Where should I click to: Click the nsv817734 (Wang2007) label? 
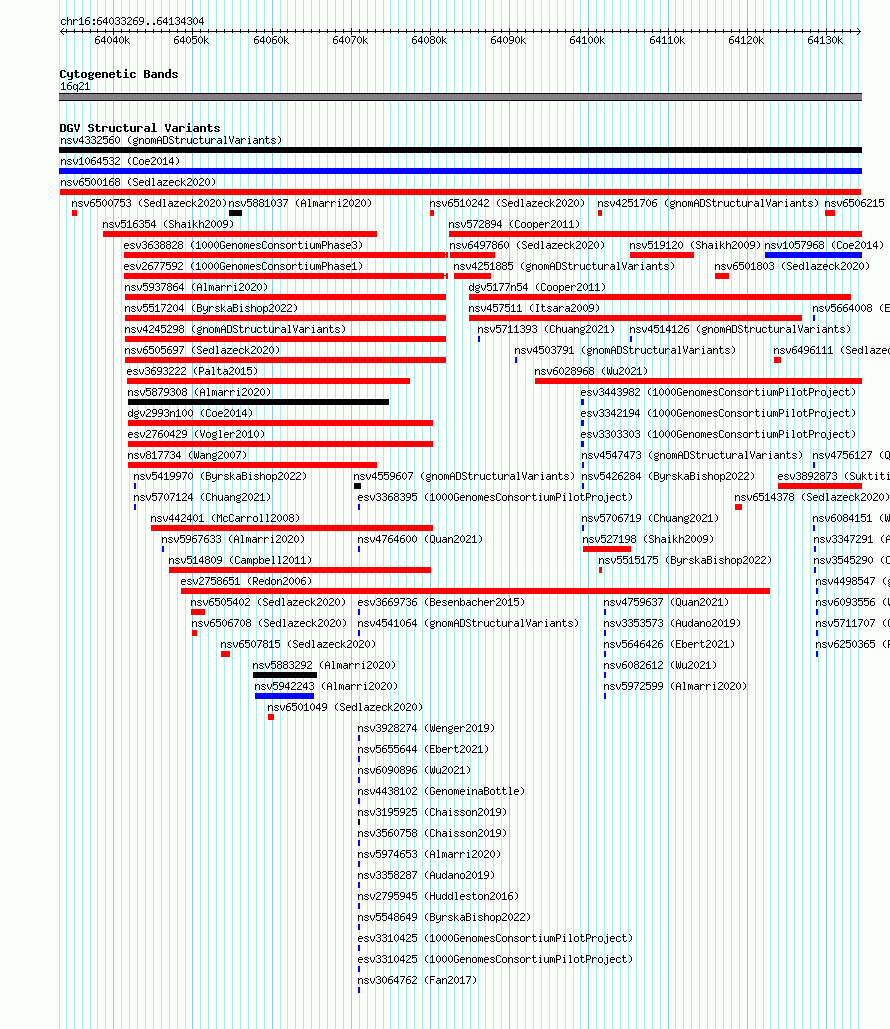click(x=187, y=455)
